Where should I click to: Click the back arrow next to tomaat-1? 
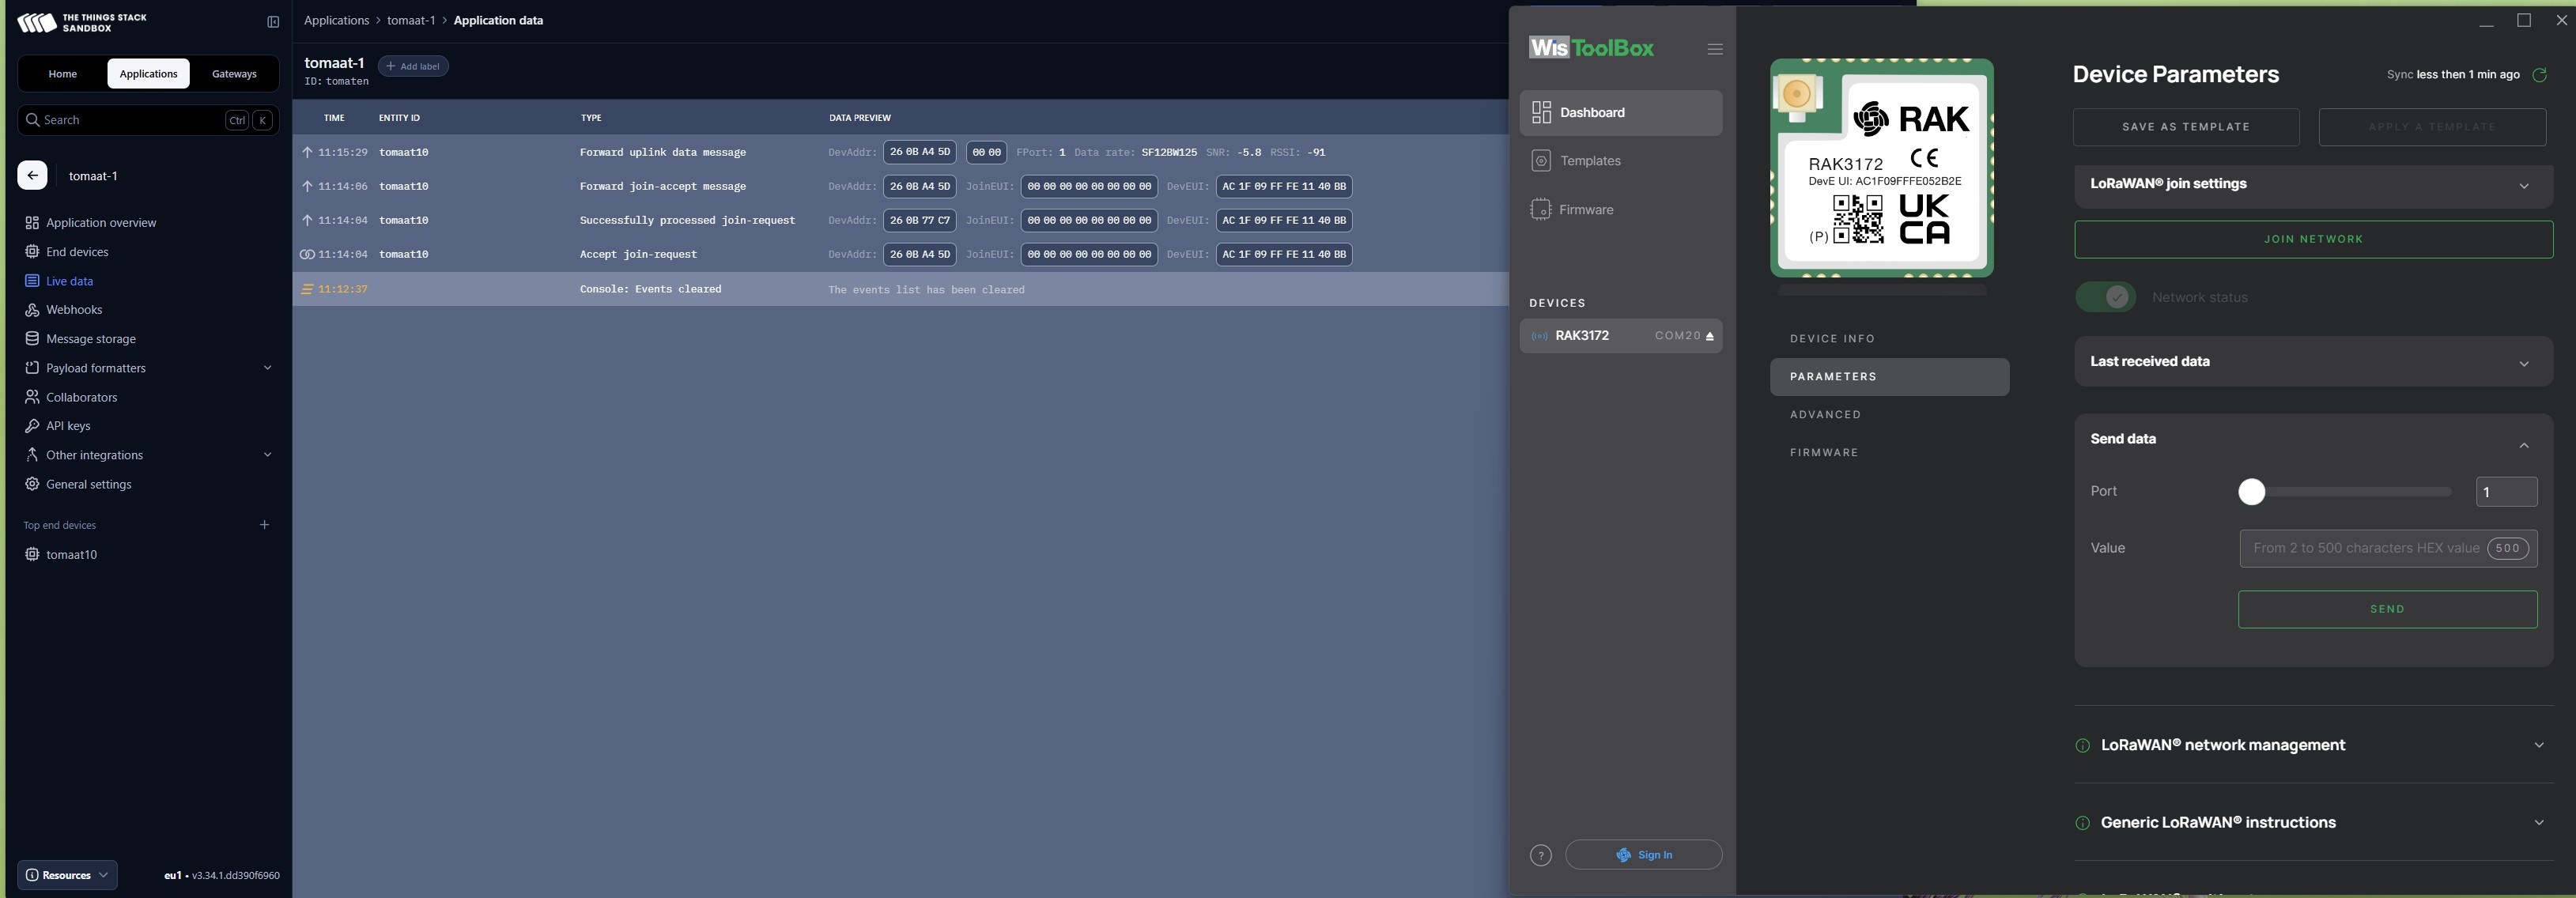pyautogui.click(x=32, y=175)
